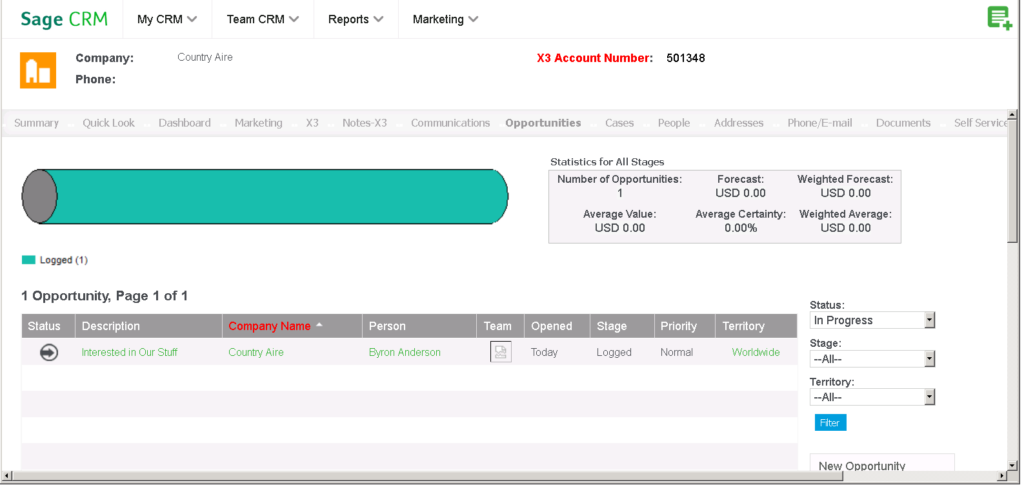Viewport: 1024px width, 487px height.
Task: Open the Reports menu
Action: click(x=356, y=20)
